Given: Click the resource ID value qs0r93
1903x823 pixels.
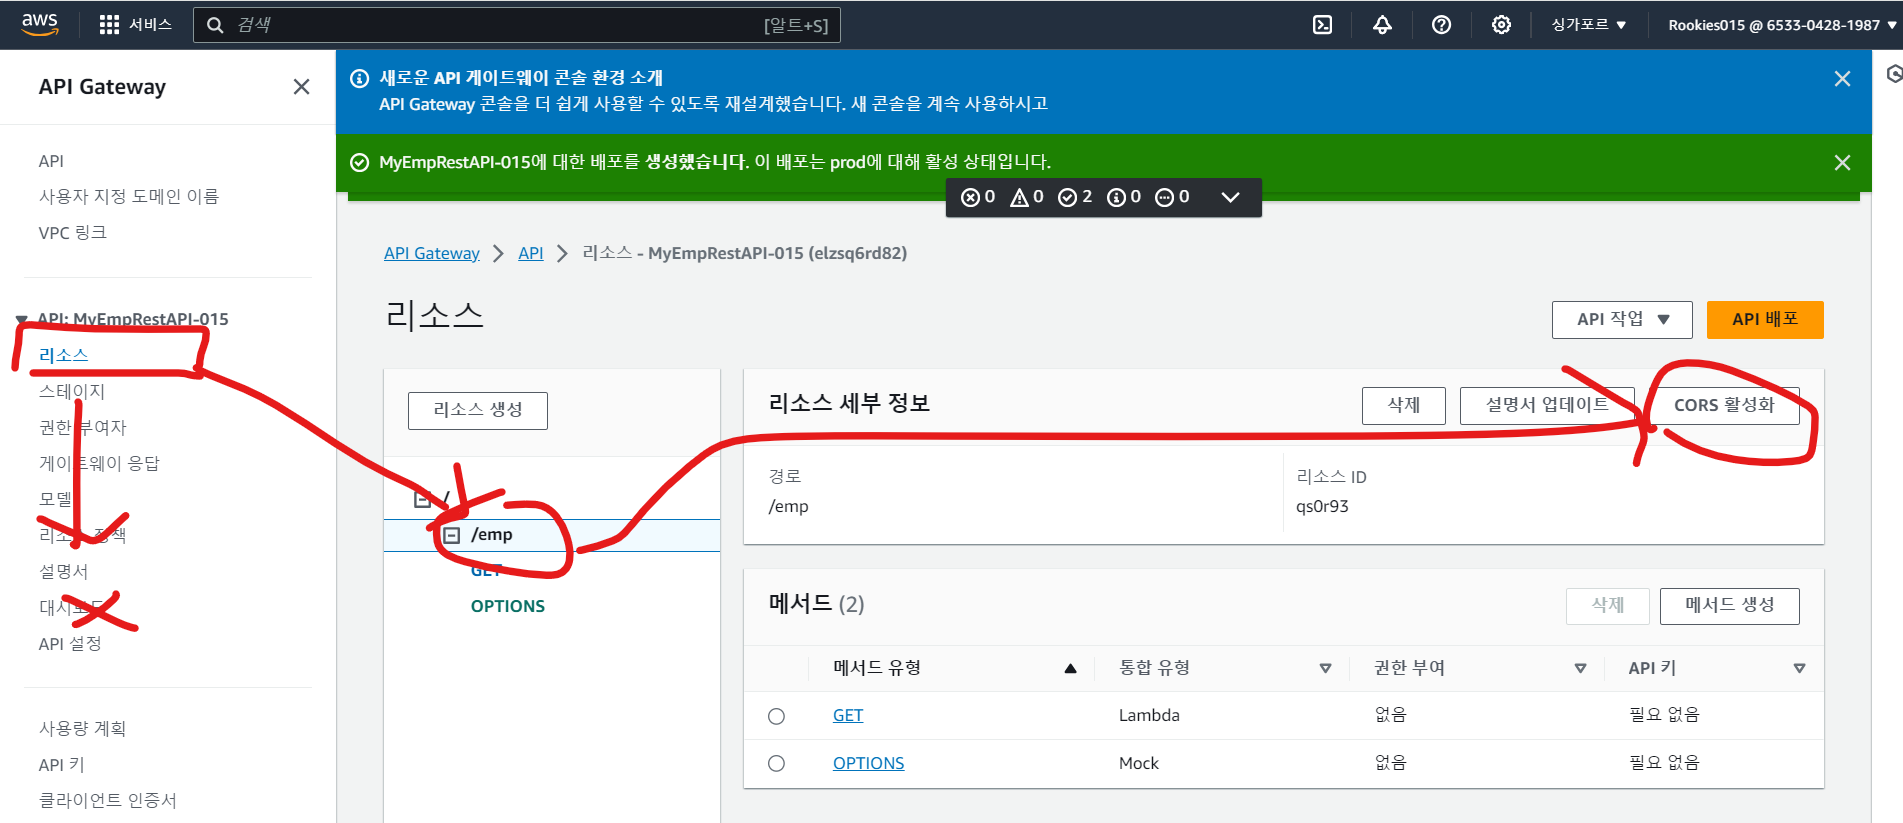Looking at the screenshot, I should [1322, 506].
